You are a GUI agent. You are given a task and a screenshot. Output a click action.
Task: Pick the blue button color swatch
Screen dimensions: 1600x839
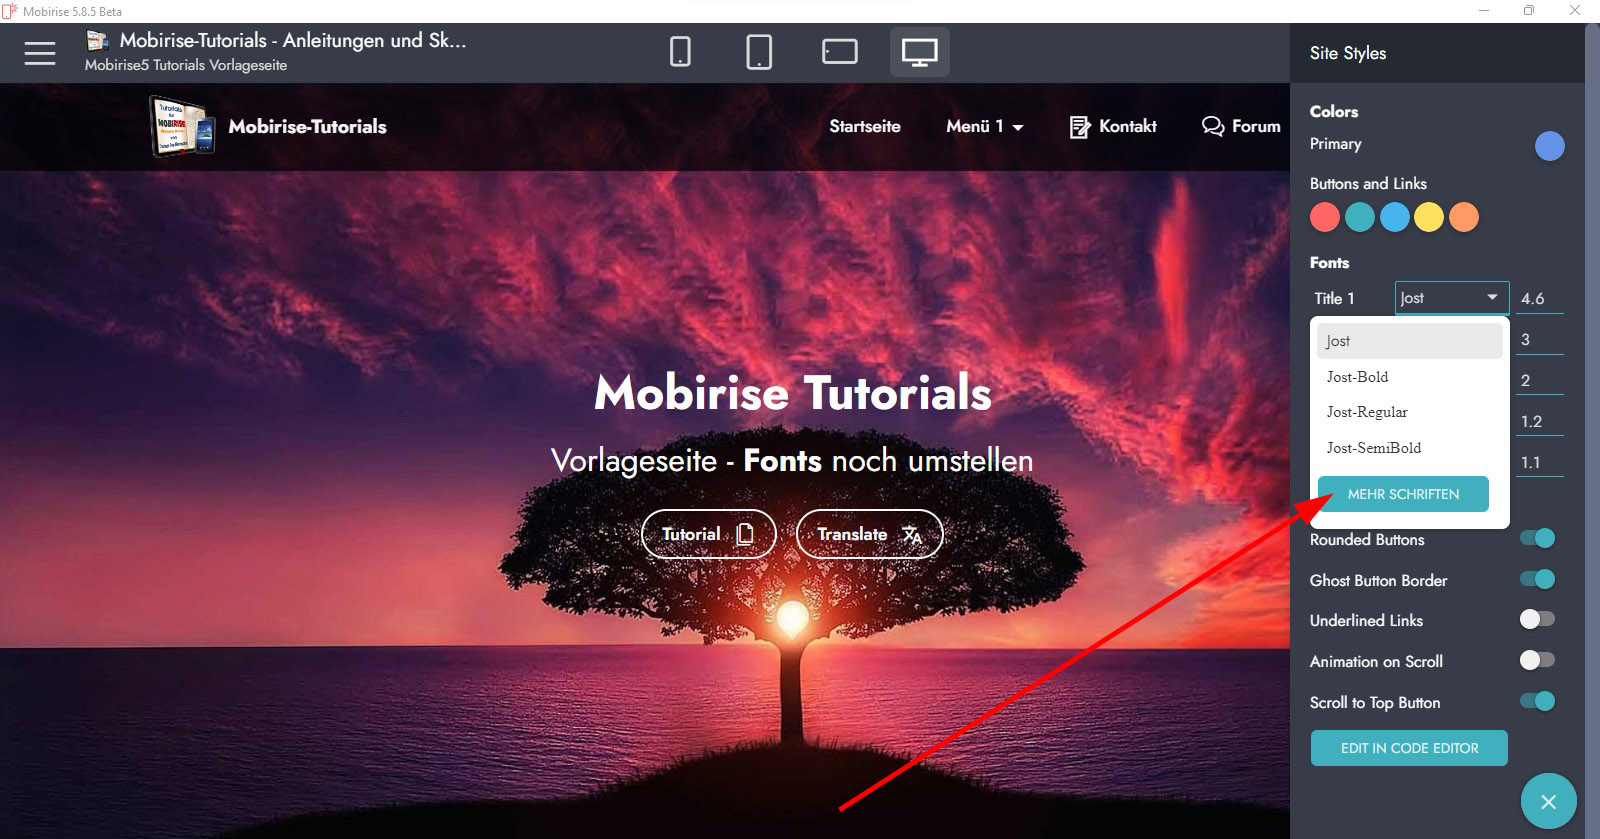click(1395, 217)
